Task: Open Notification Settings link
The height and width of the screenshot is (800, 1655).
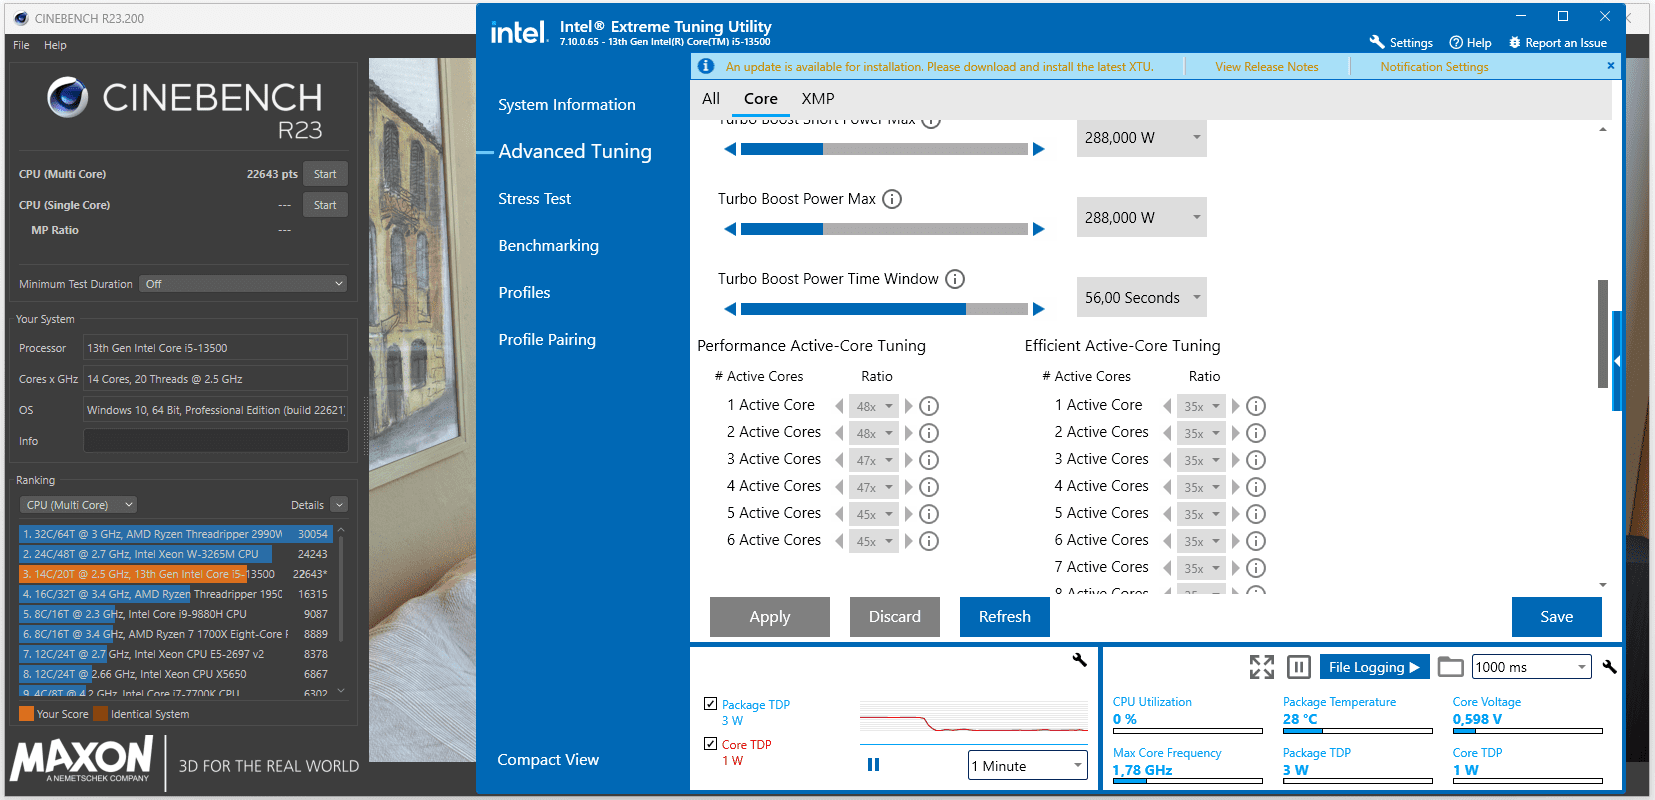Action: pos(1435,67)
